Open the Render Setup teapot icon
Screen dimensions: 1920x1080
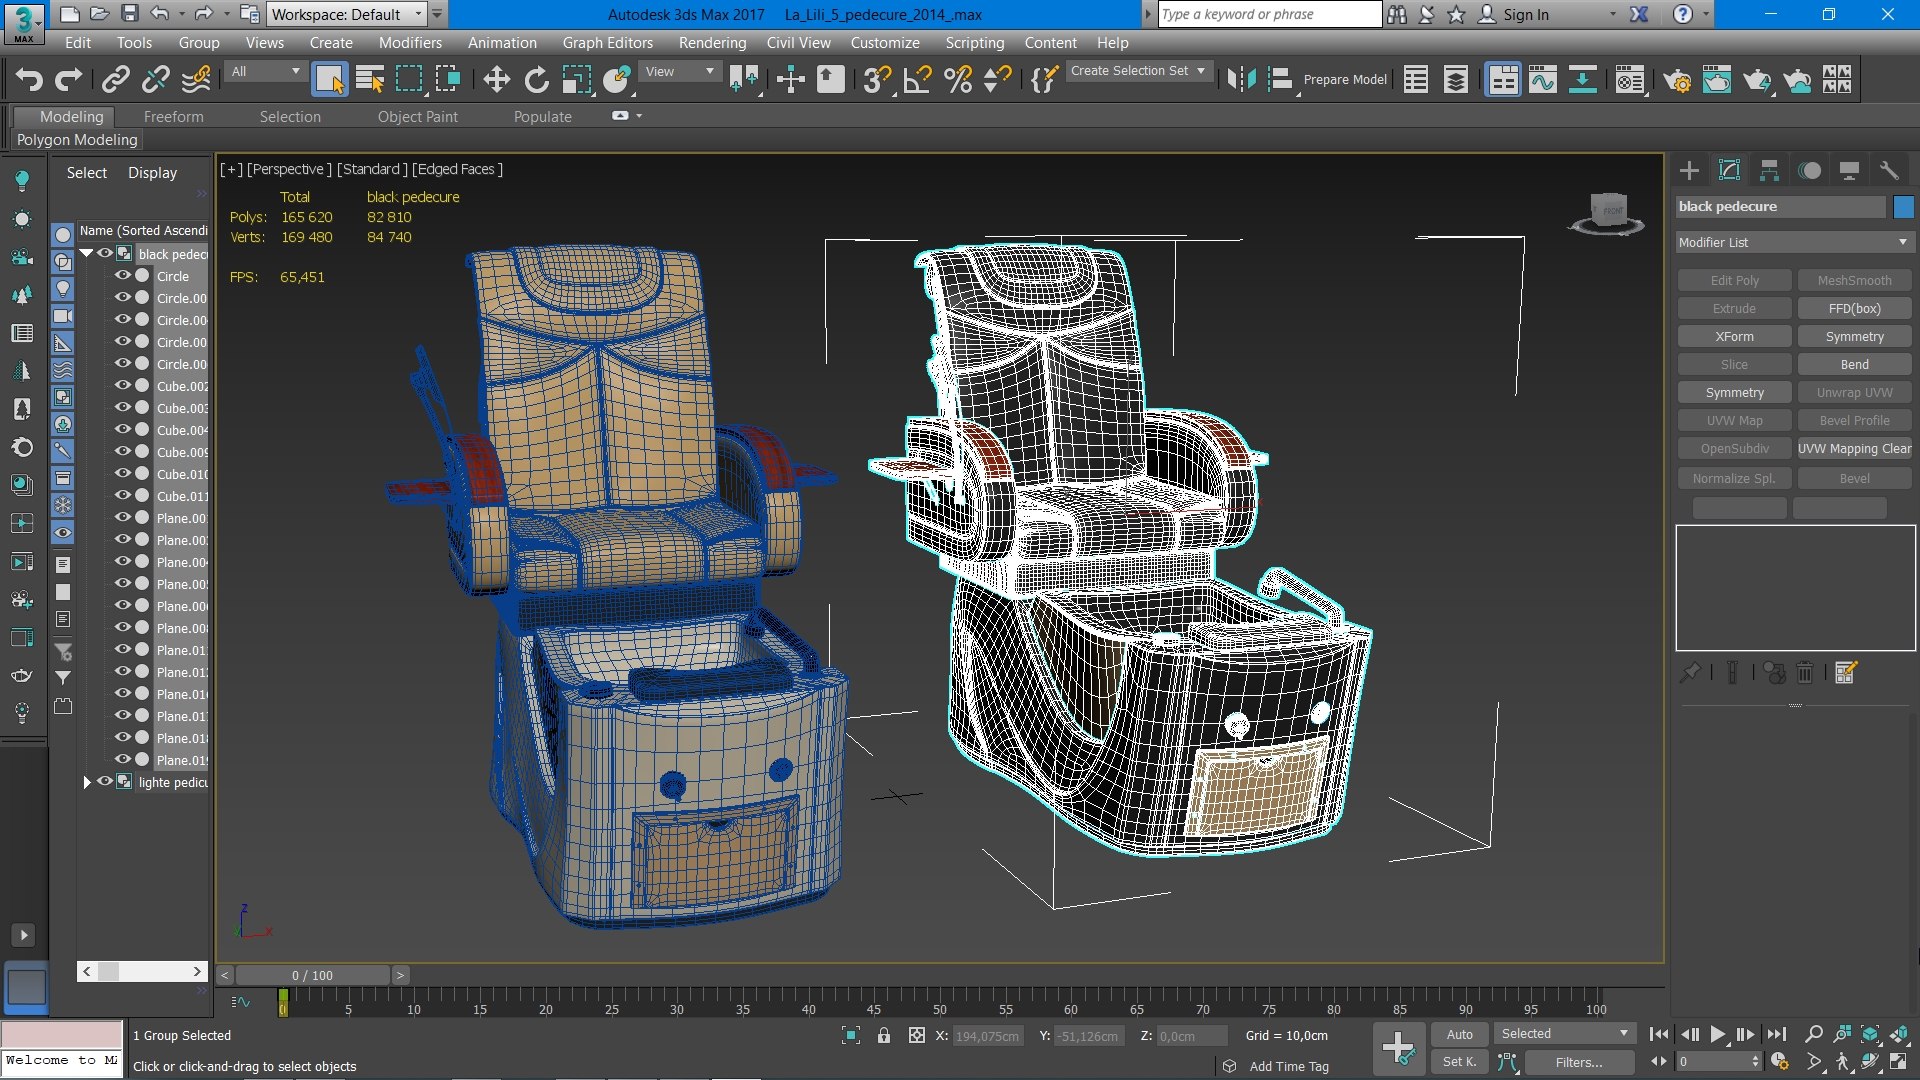pos(1678,79)
